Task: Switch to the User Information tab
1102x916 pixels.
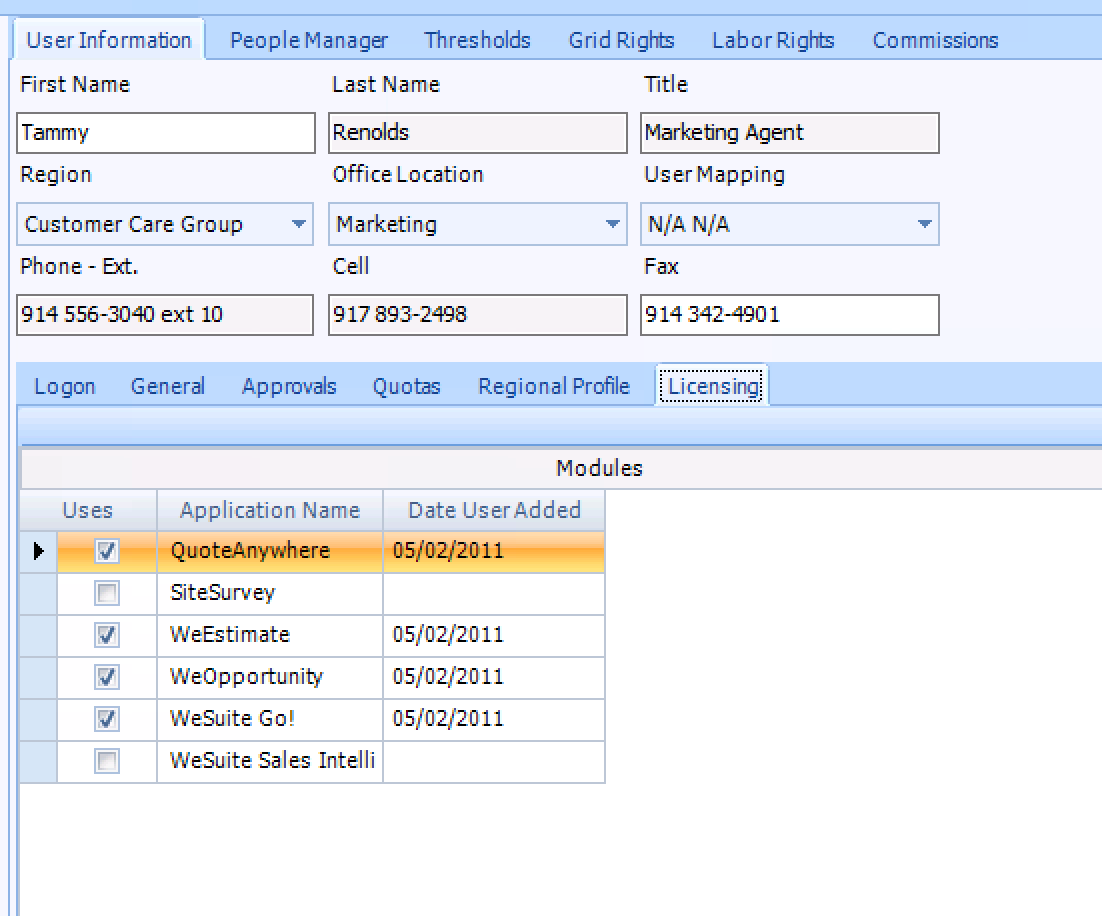Action: tap(109, 40)
